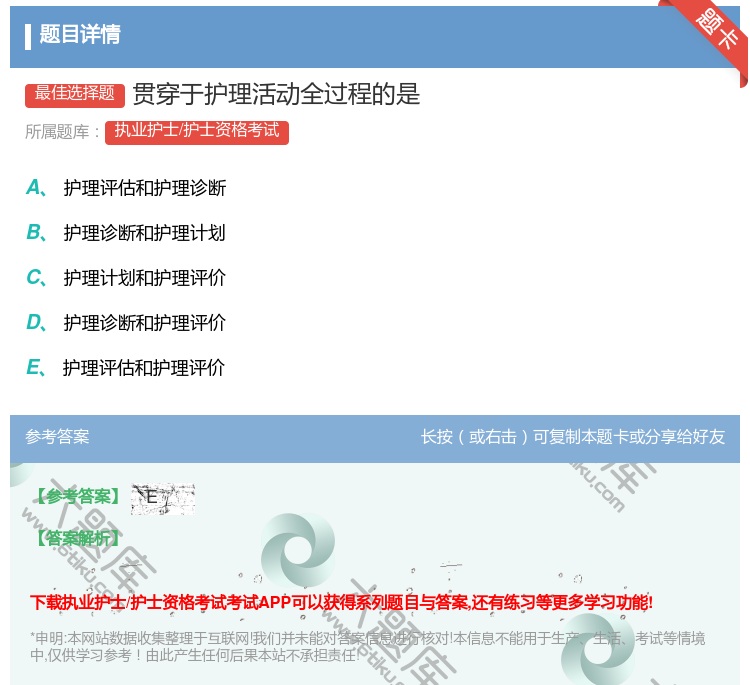750x685 pixels.
Task: Click the red APP download promotion link
Action: point(342,602)
